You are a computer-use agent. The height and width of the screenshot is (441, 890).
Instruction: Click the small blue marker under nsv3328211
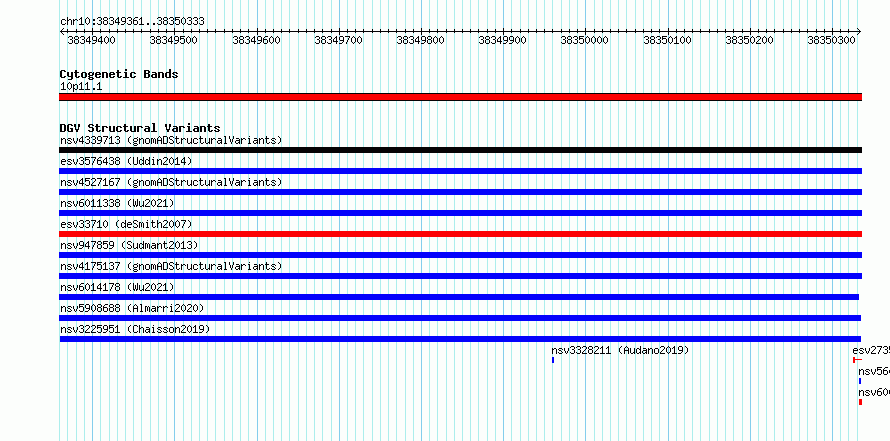[x=553, y=360]
